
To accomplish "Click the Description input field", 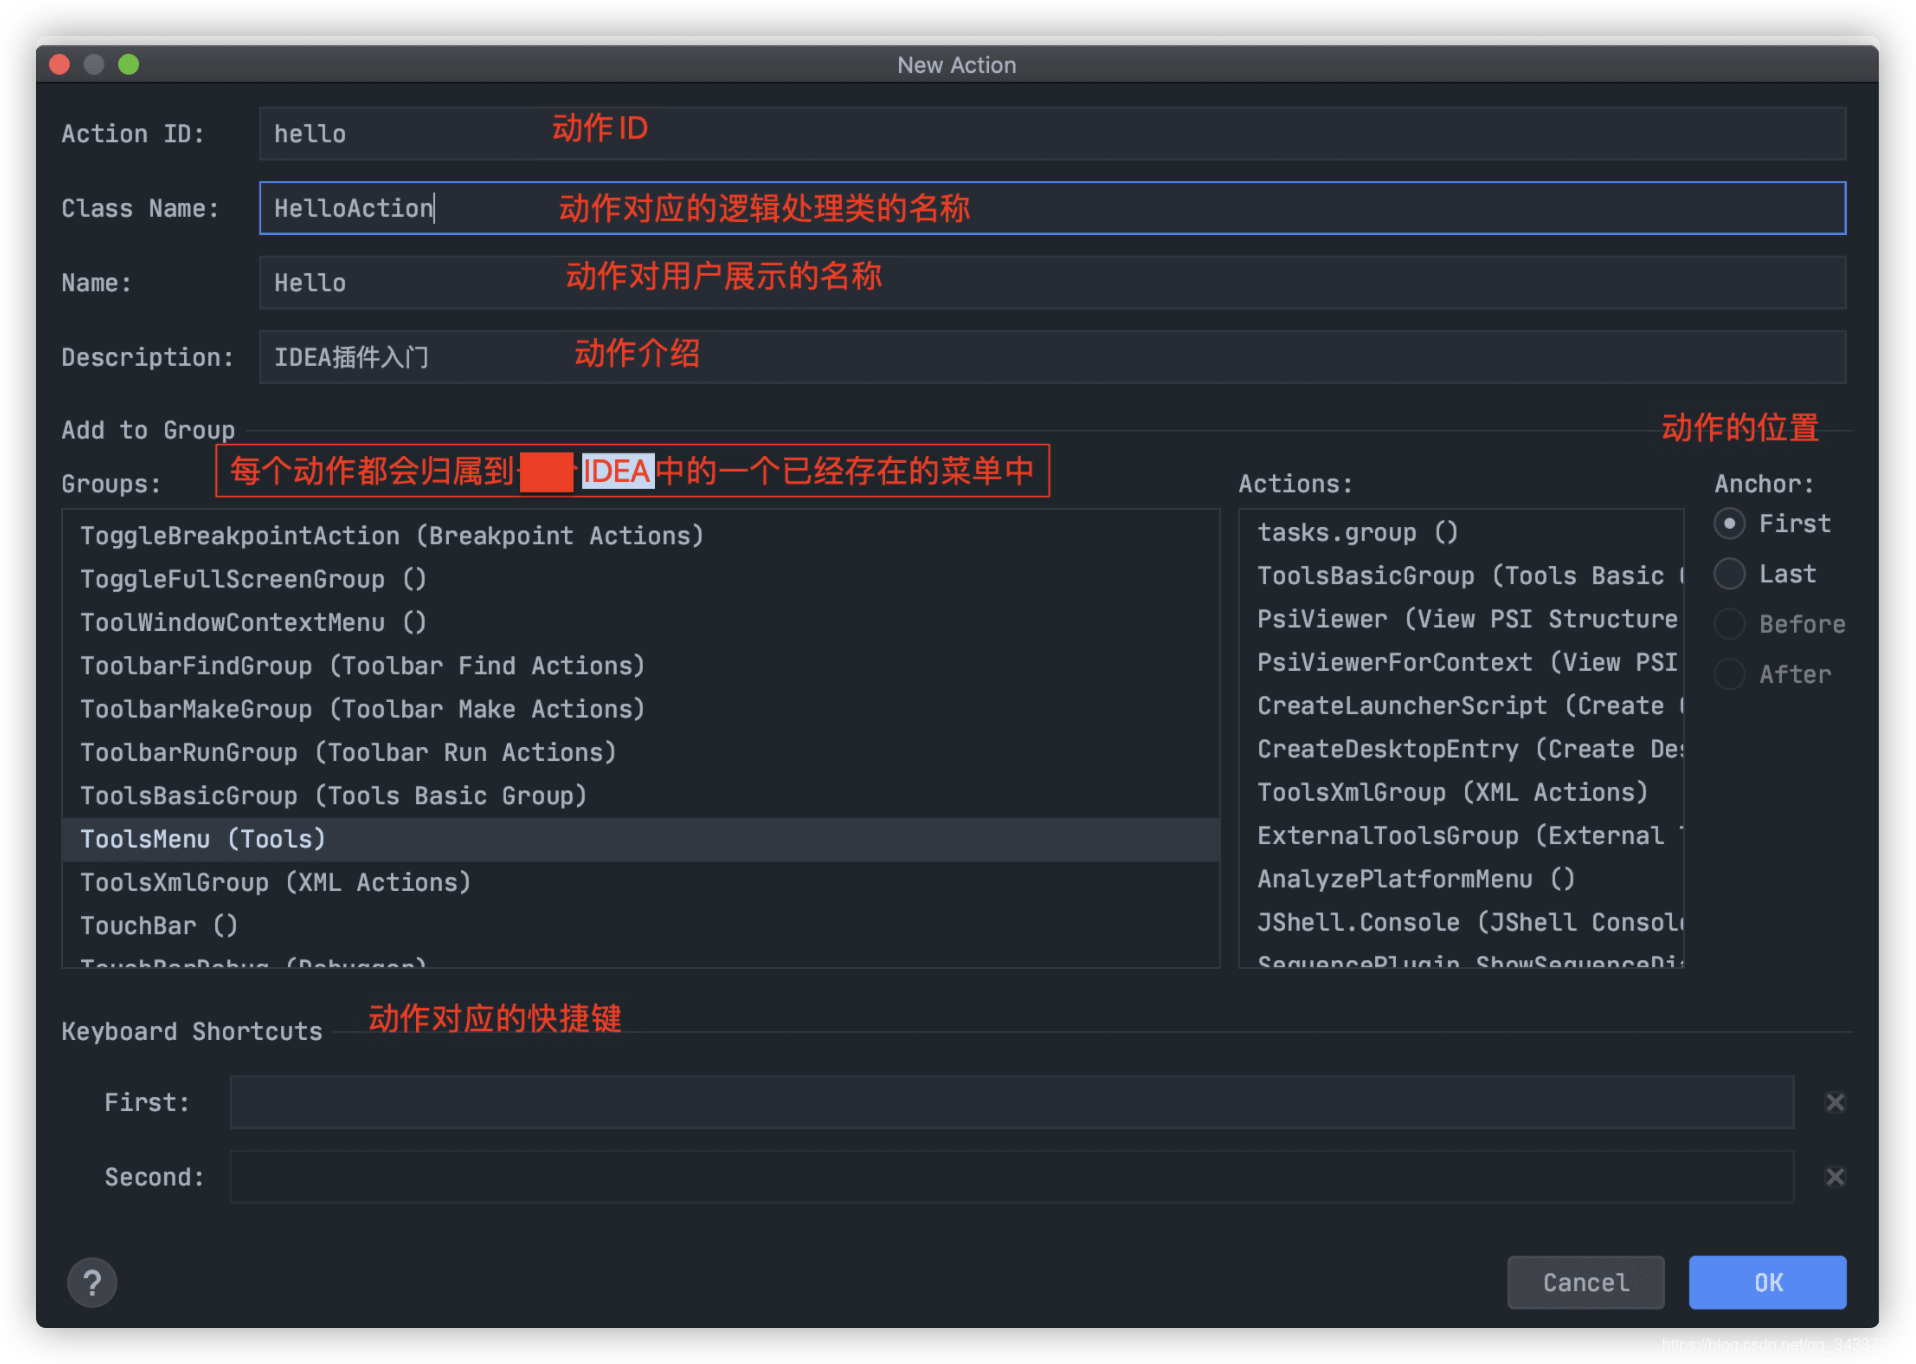I will click(1052, 357).
